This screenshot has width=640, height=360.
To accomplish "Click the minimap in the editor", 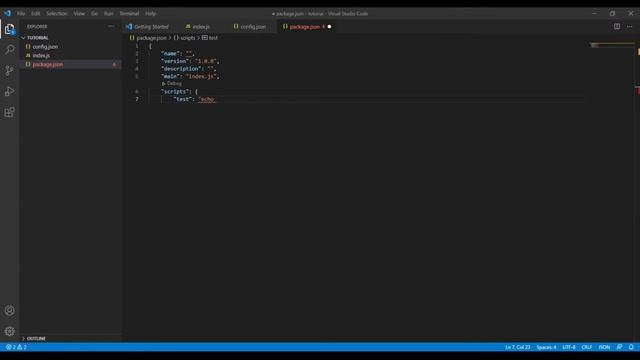I will pyautogui.click(x=612, y=45).
